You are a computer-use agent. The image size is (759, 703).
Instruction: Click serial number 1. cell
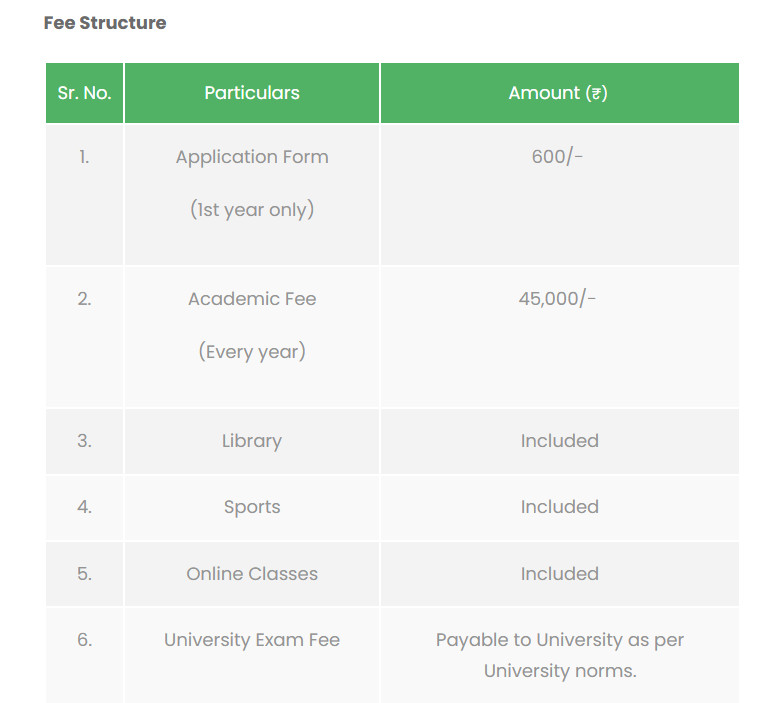point(84,157)
